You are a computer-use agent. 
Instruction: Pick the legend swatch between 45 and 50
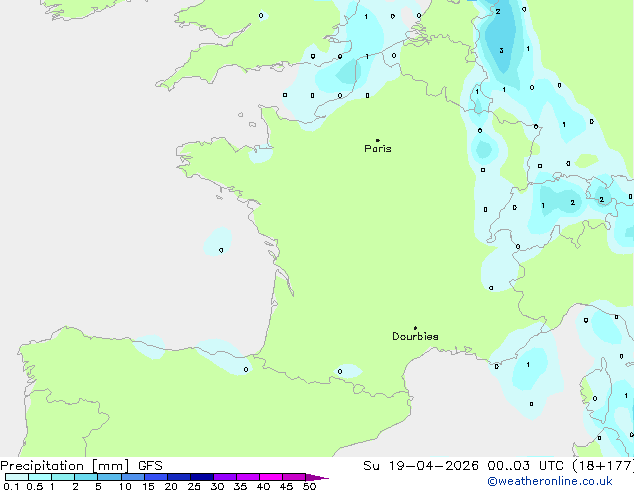coord(294,477)
